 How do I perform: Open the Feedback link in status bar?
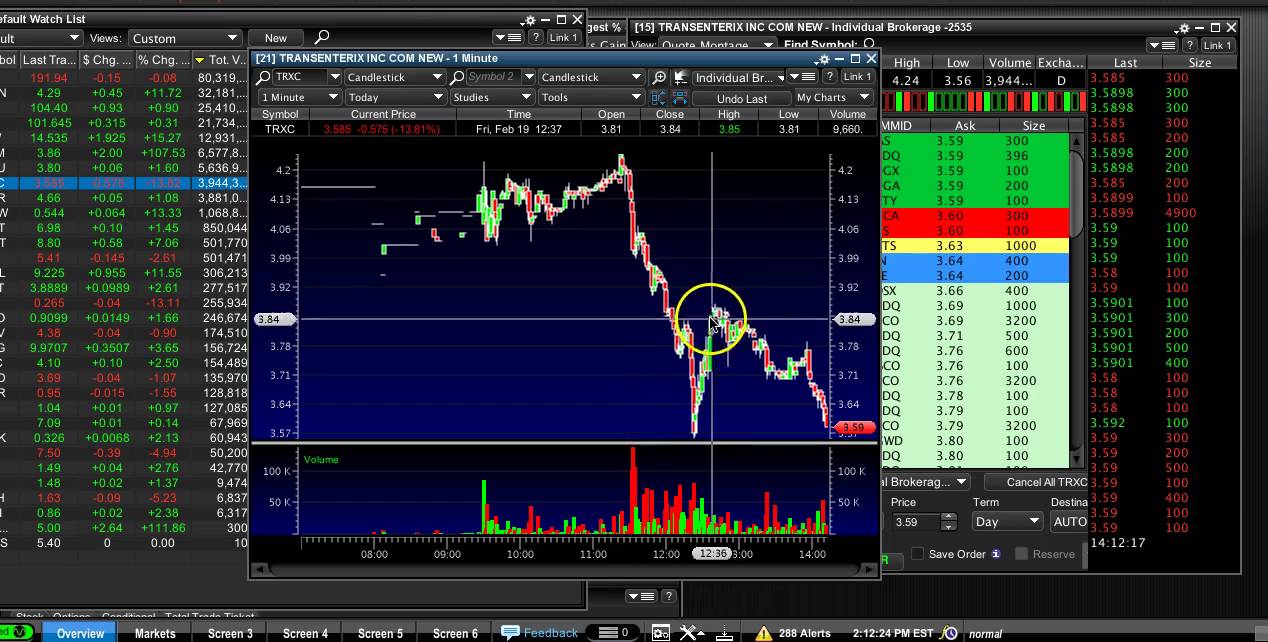click(550, 632)
